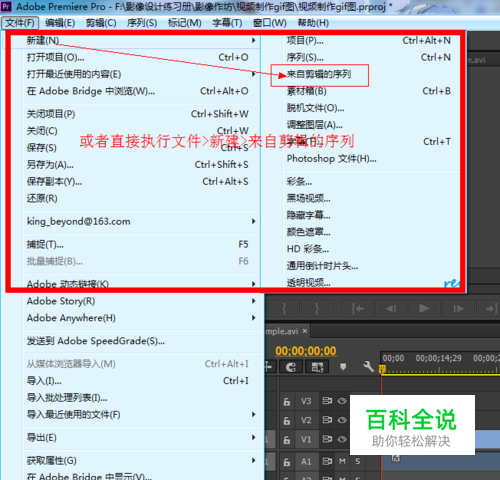Image resolution: width=500 pixels, height=480 pixels.
Task: Expand Adobe Anywhere(H) submenu arrow
Action: tap(254, 318)
